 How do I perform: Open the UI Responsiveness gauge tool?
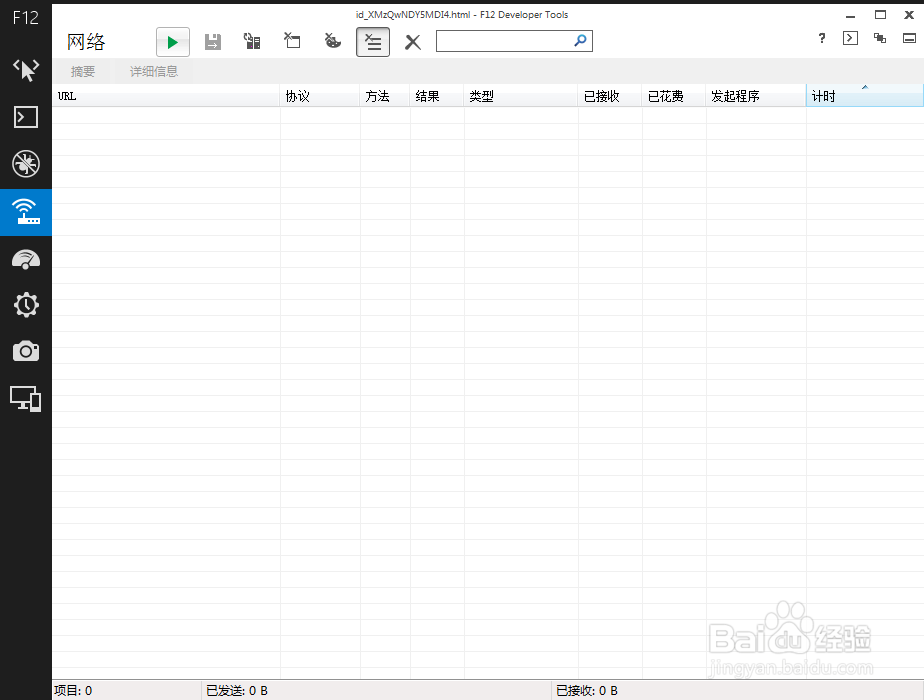tap(26, 259)
